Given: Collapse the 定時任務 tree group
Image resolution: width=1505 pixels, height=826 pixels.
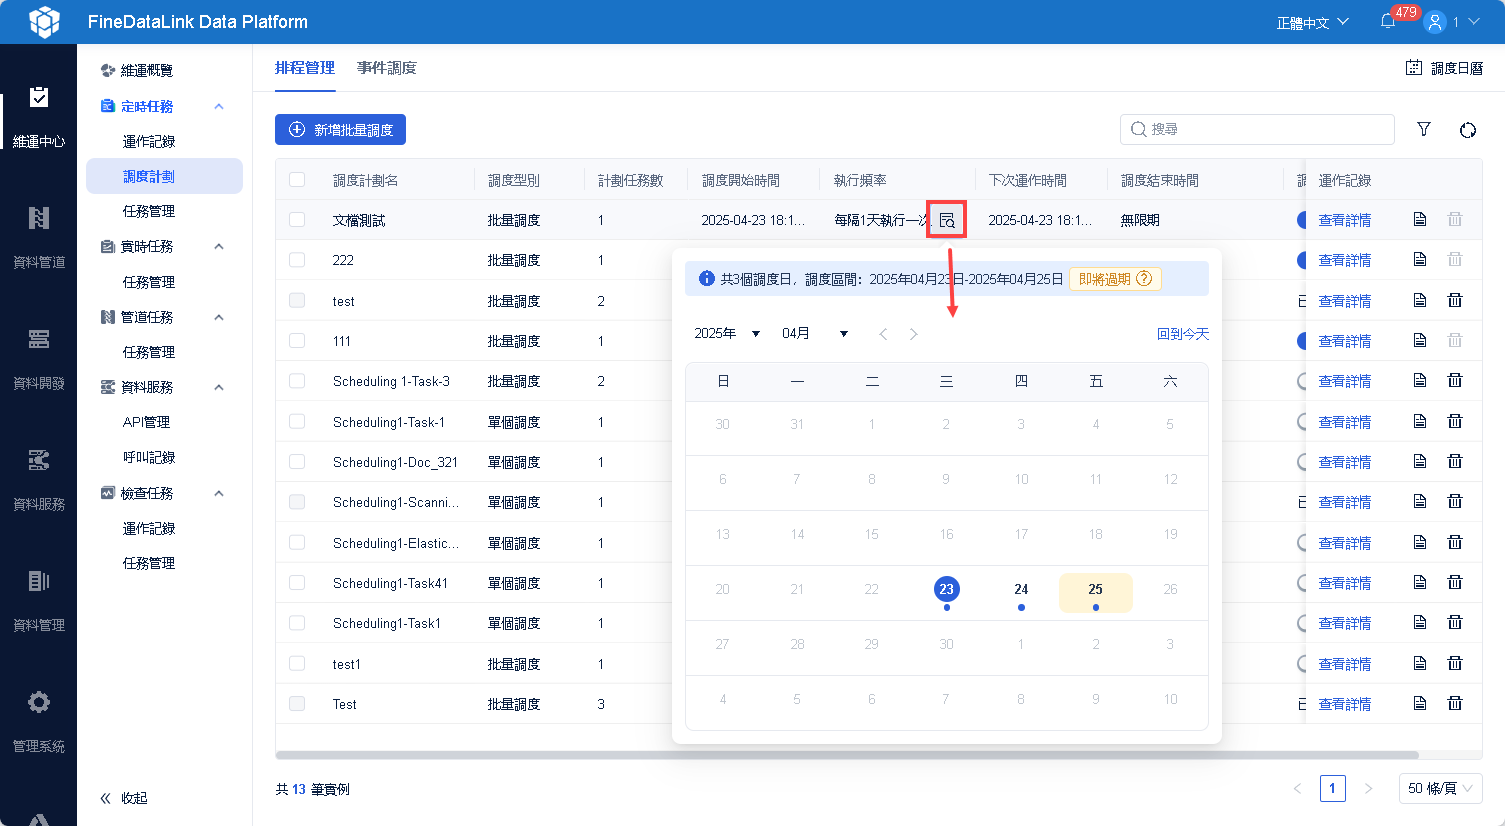Looking at the screenshot, I should click(219, 106).
